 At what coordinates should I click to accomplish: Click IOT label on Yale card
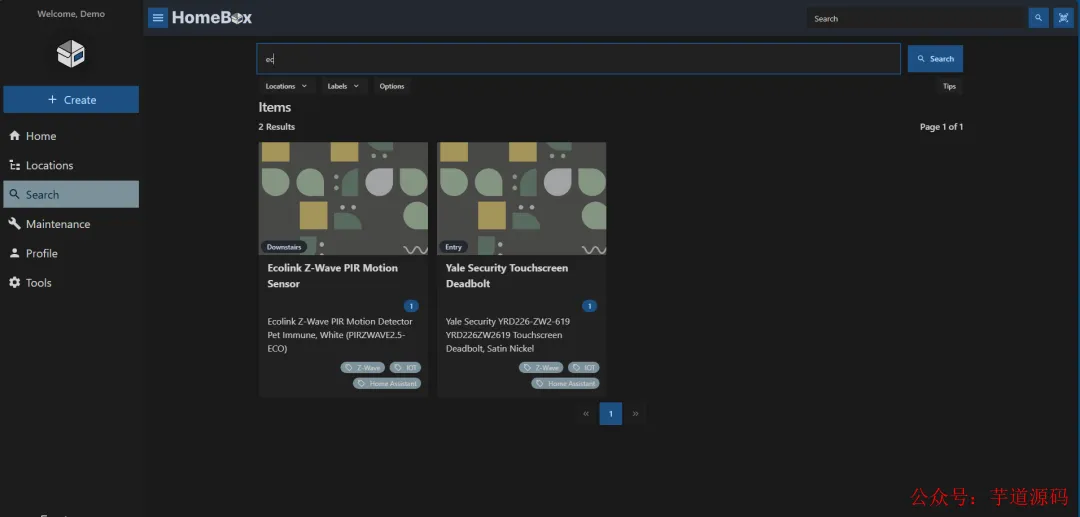[583, 368]
